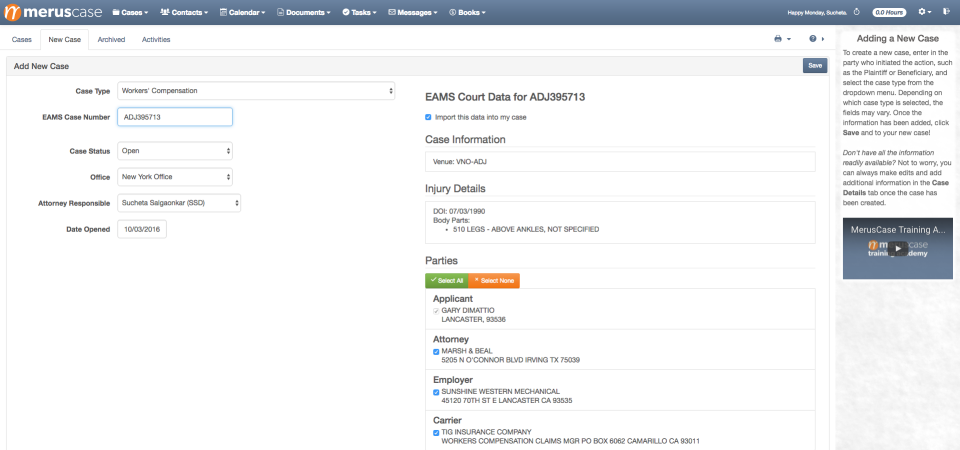Click the logout door icon

[946, 12]
